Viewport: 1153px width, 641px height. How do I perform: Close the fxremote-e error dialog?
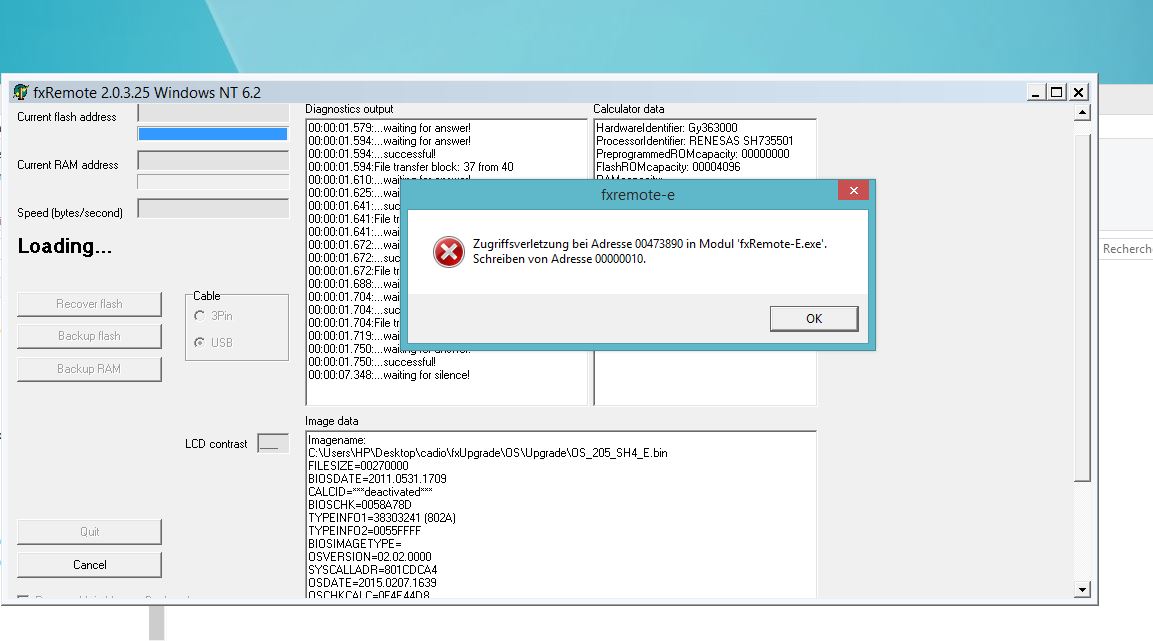[x=853, y=190]
